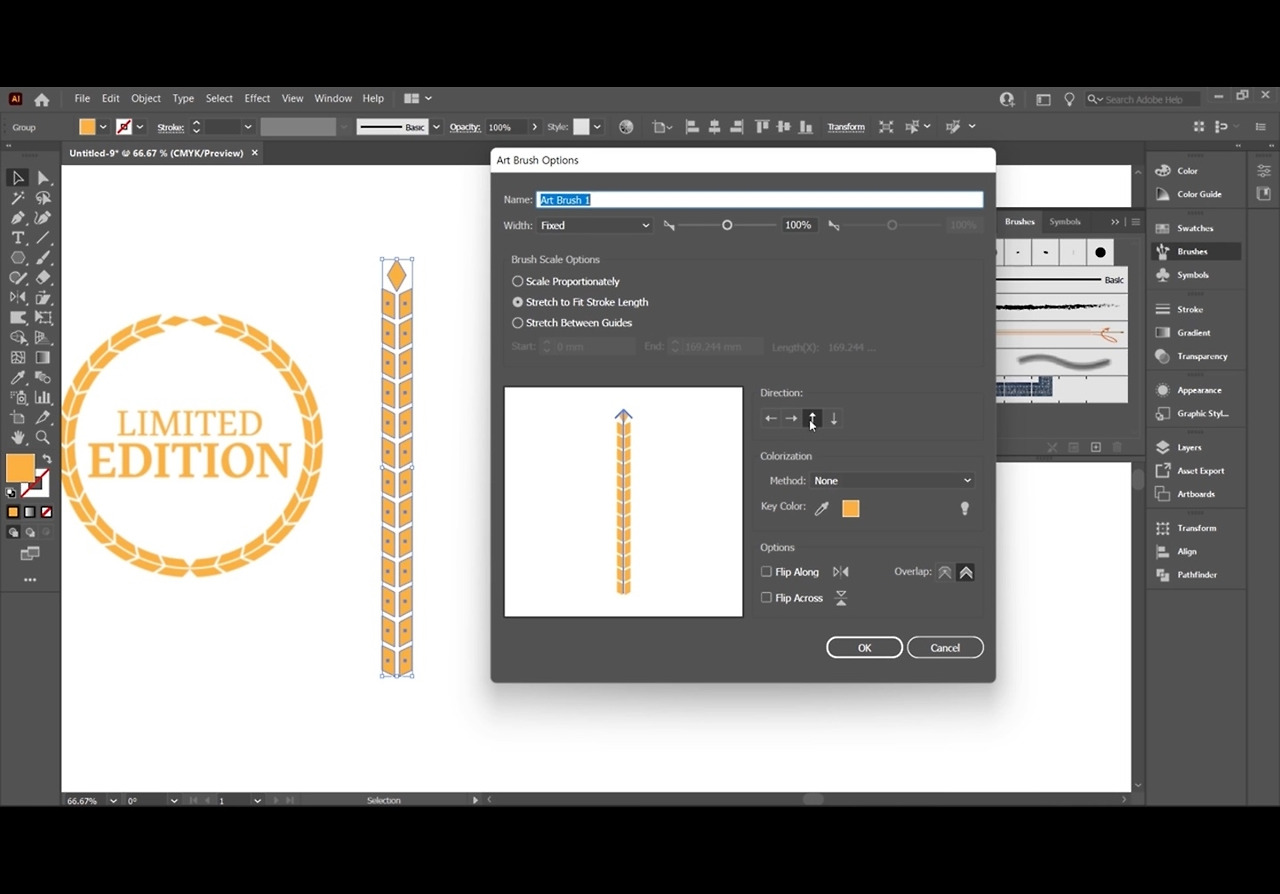Switch toolbar to Gradient fill mode
This screenshot has height=894, width=1280.
click(29, 512)
